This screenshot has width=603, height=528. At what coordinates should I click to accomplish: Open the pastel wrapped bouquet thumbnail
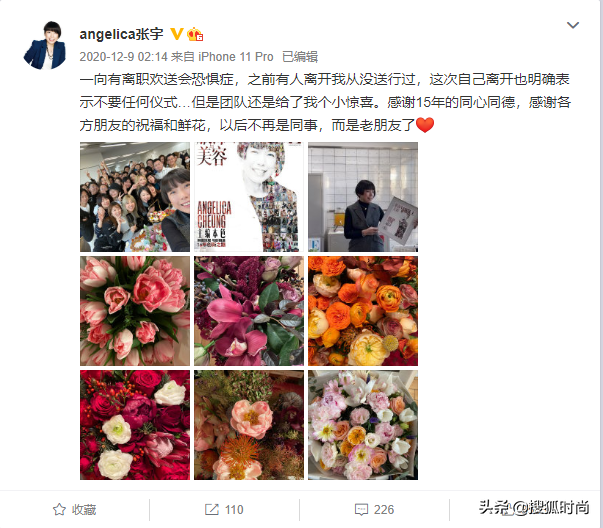coord(363,425)
